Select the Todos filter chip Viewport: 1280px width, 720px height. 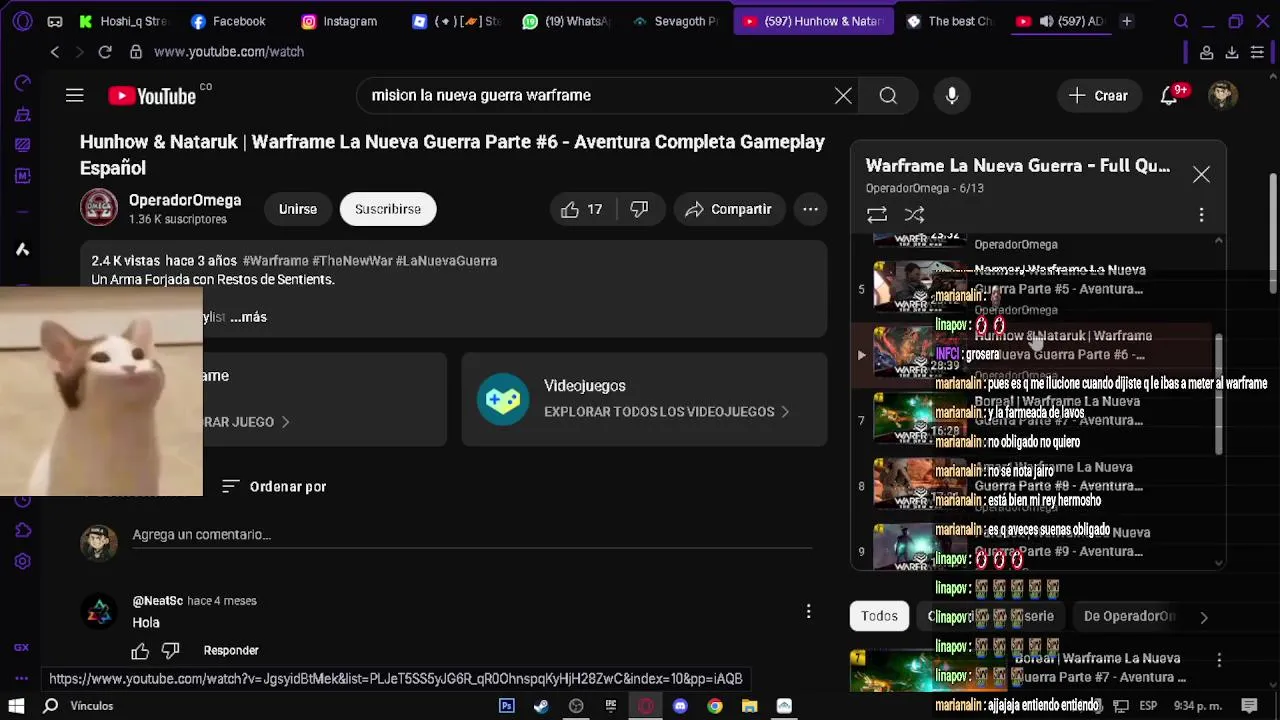(880, 616)
